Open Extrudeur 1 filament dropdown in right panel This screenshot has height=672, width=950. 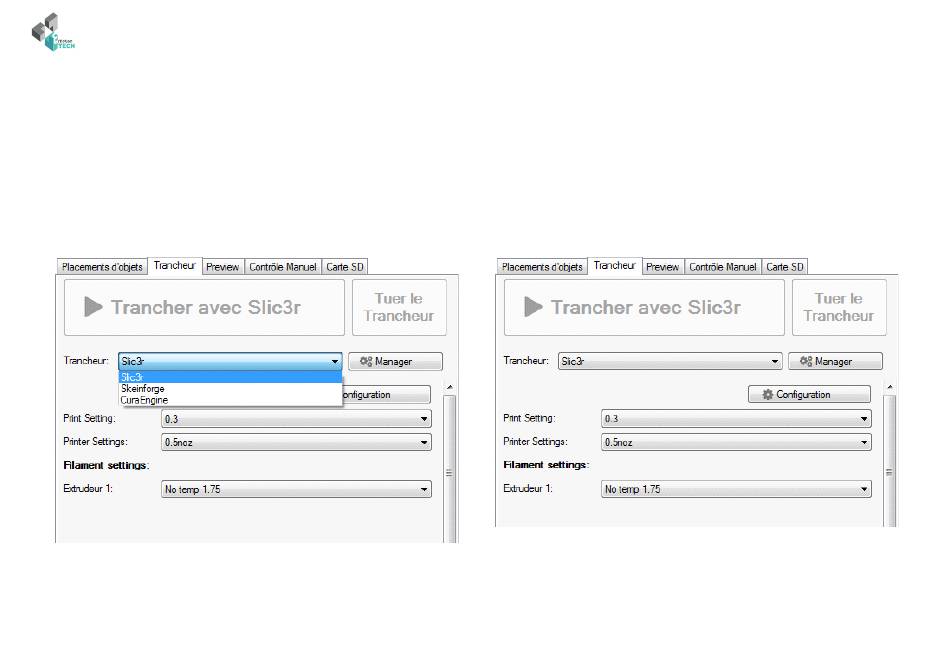736,489
